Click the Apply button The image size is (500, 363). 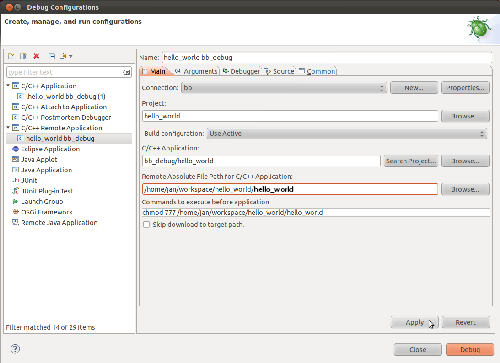click(x=414, y=322)
